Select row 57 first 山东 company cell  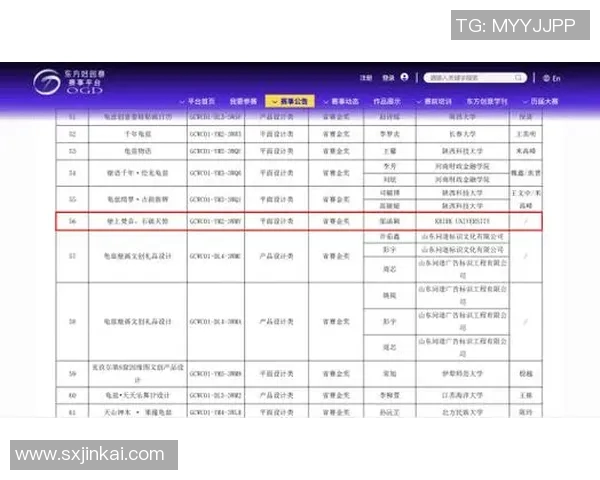462,237
